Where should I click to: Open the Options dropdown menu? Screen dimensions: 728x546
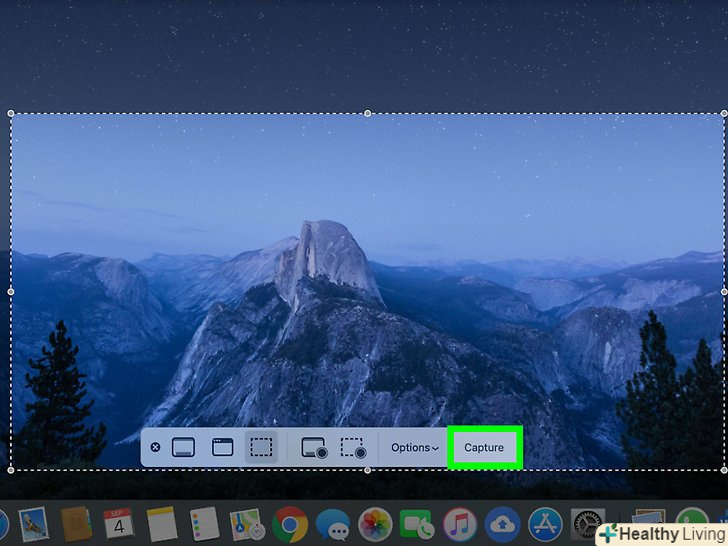(x=414, y=448)
